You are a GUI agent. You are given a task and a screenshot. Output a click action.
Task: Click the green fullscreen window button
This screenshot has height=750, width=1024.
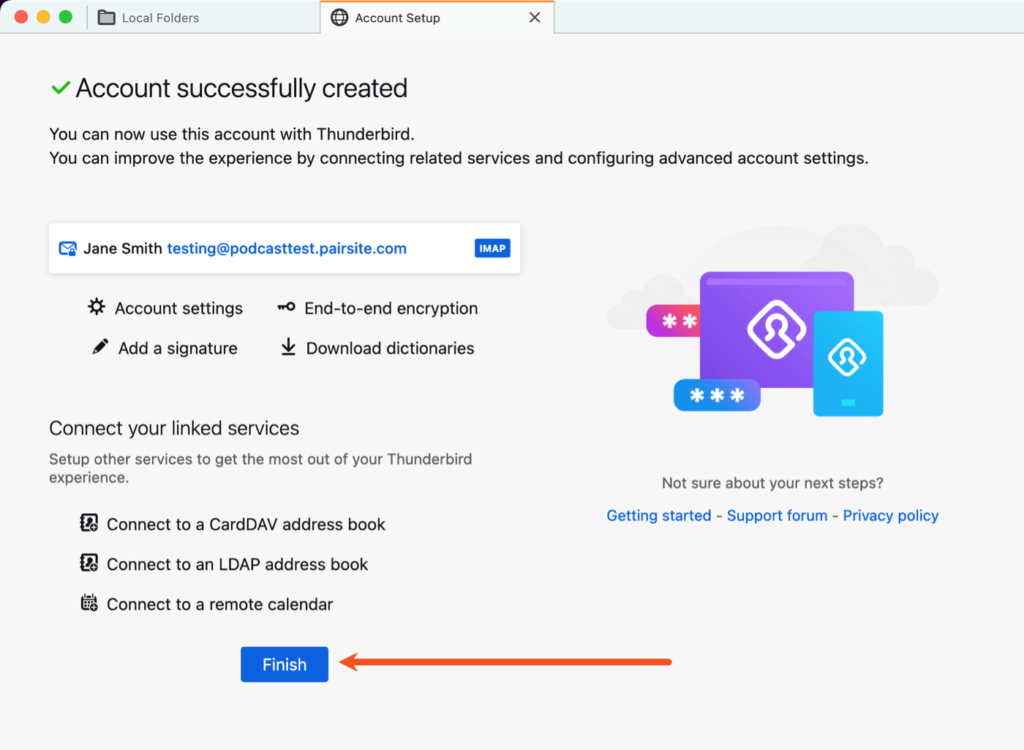coord(65,17)
